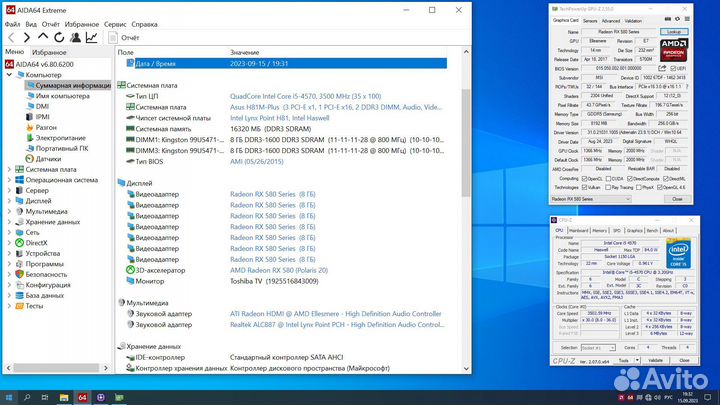Open the user/manage icon in AIDA64 toolbar
Viewport: 720px width, 405px height.
[75, 38]
